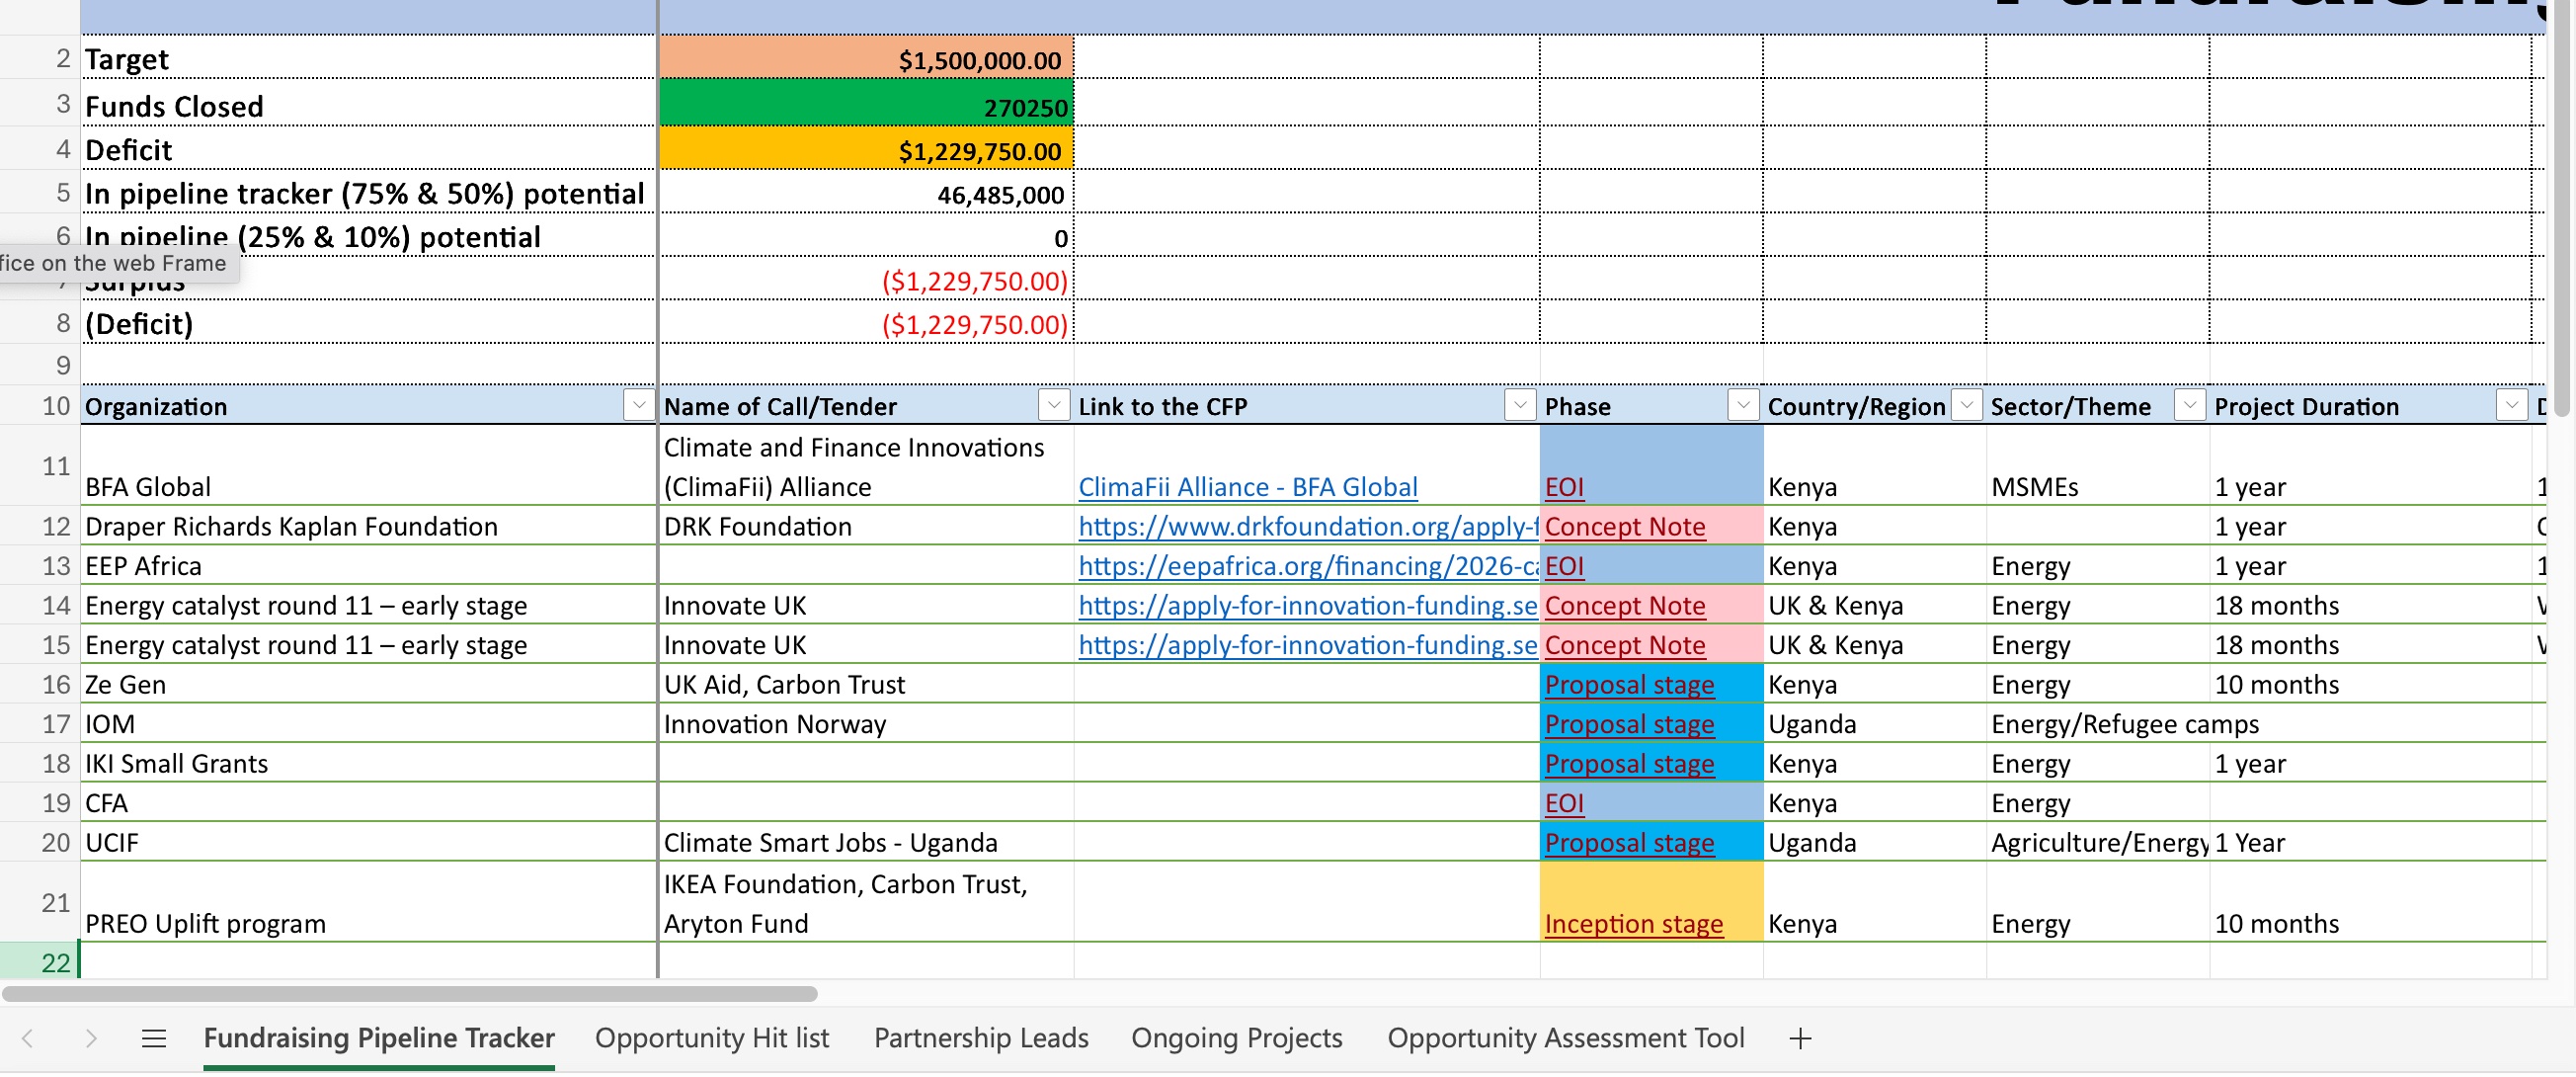Switch to the Opportunity Assessment Tool sheet
This screenshot has height=1077, width=2576.
tap(1566, 1039)
